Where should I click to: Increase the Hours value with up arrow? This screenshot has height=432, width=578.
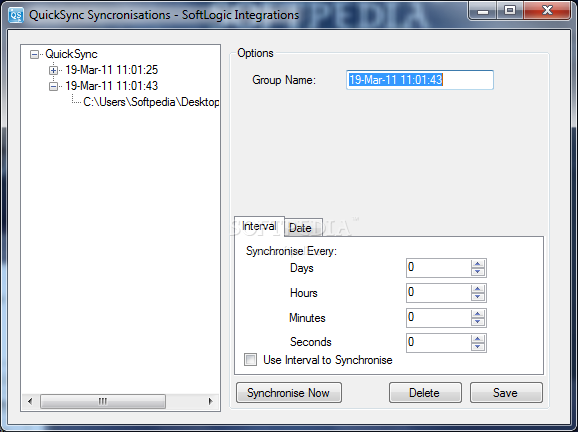(478, 289)
